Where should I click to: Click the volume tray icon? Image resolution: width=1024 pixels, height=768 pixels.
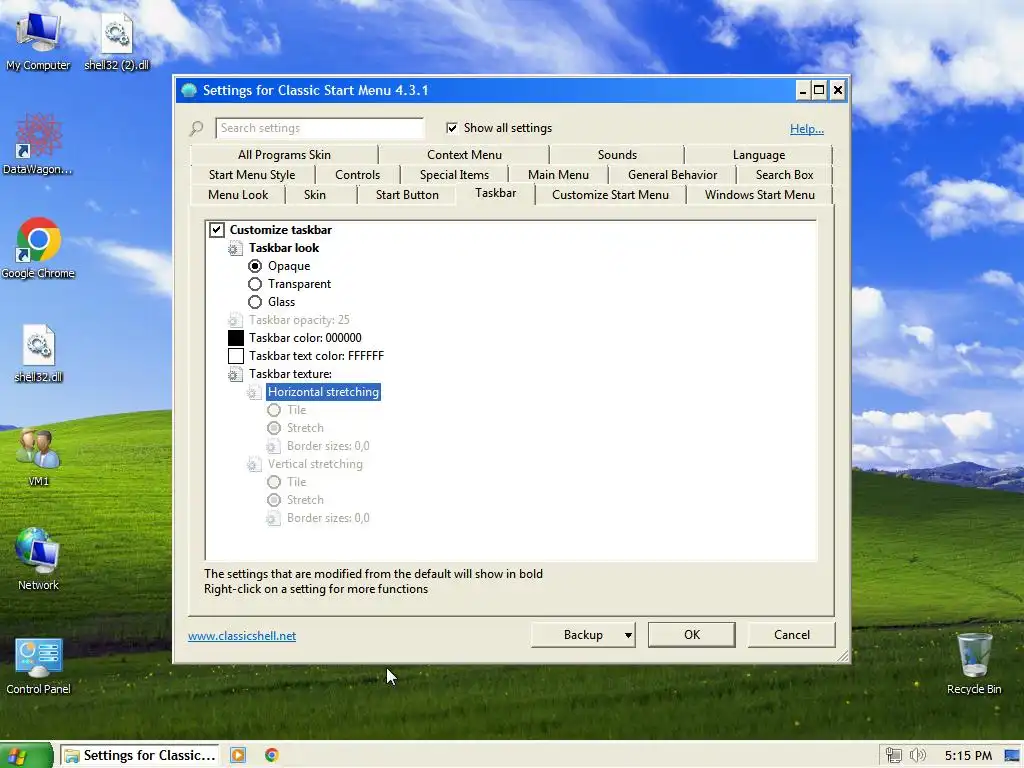[918, 756]
